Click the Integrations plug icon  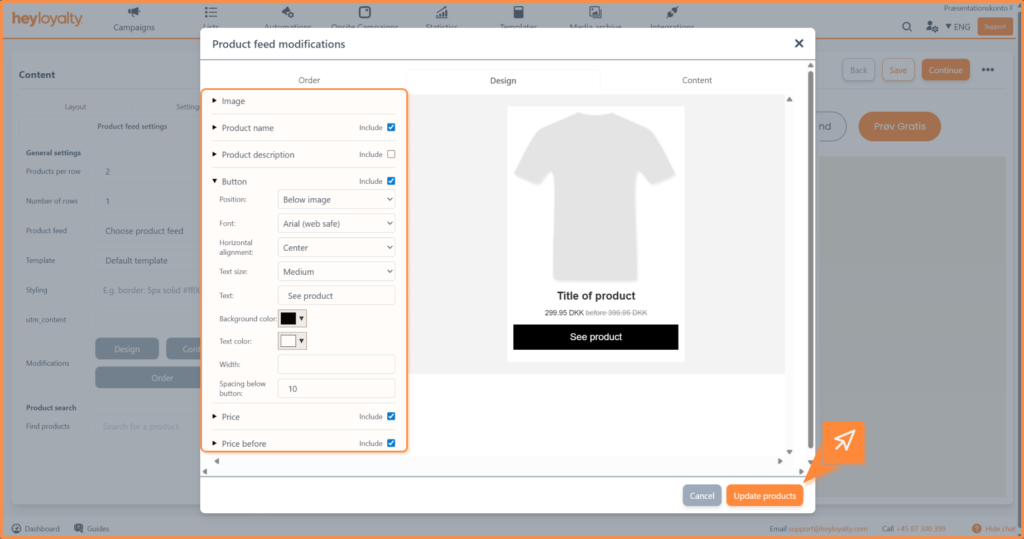click(672, 12)
